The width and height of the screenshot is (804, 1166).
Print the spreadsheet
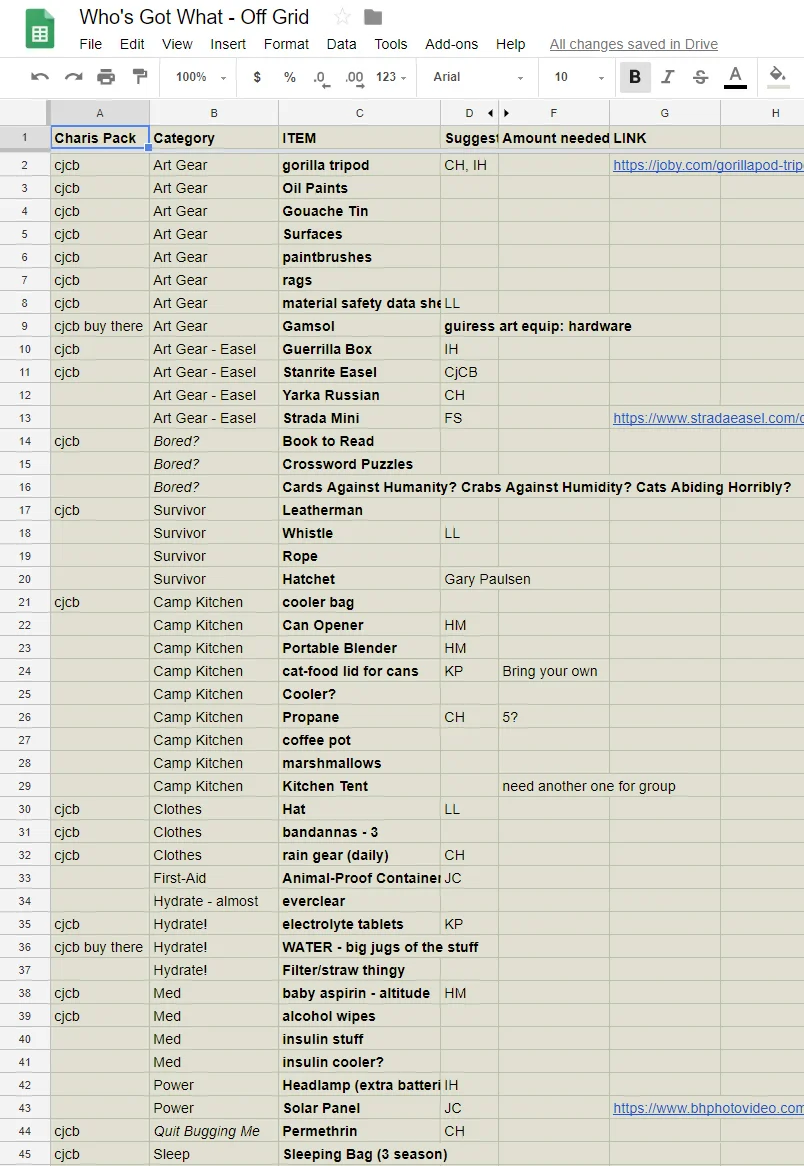coord(106,77)
